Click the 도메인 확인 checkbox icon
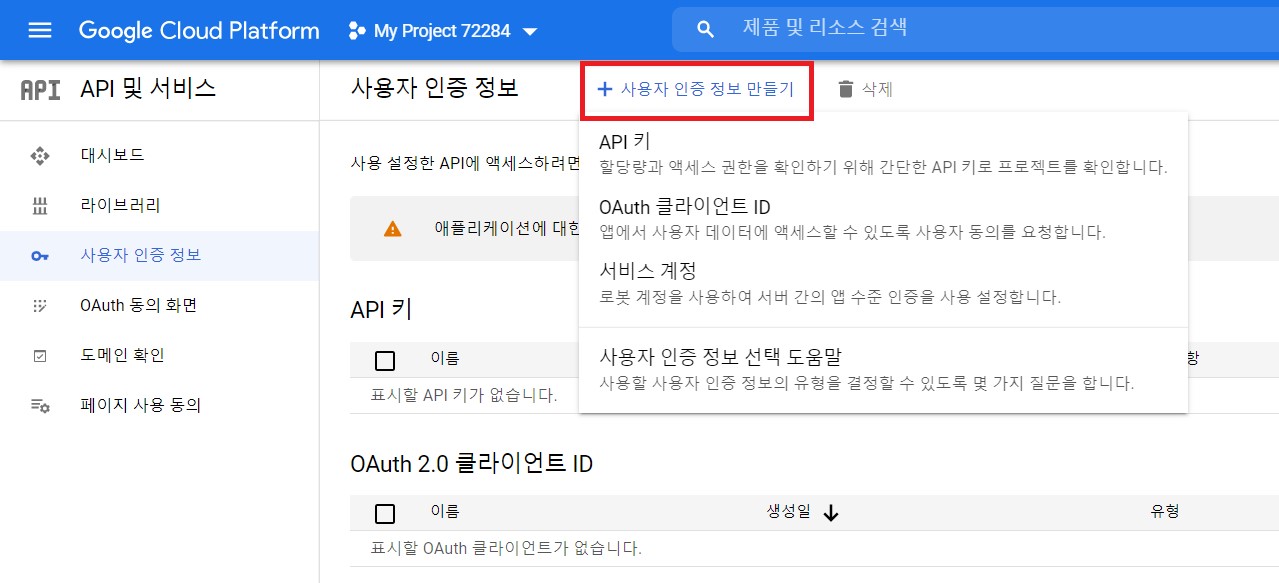 (x=40, y=356)
